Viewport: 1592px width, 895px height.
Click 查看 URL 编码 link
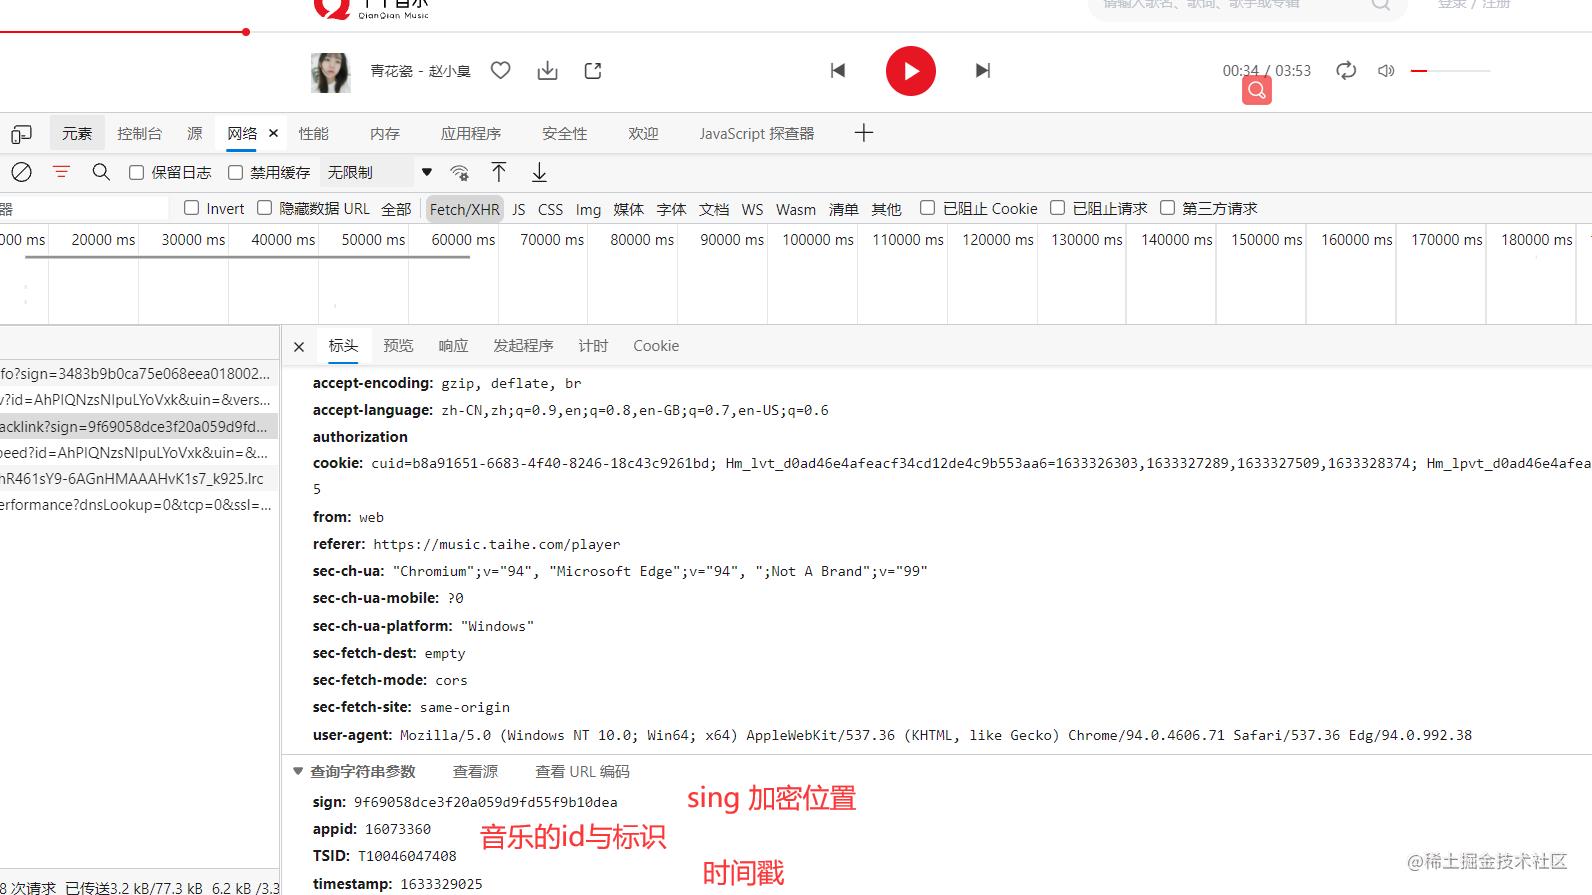(582, 771)
